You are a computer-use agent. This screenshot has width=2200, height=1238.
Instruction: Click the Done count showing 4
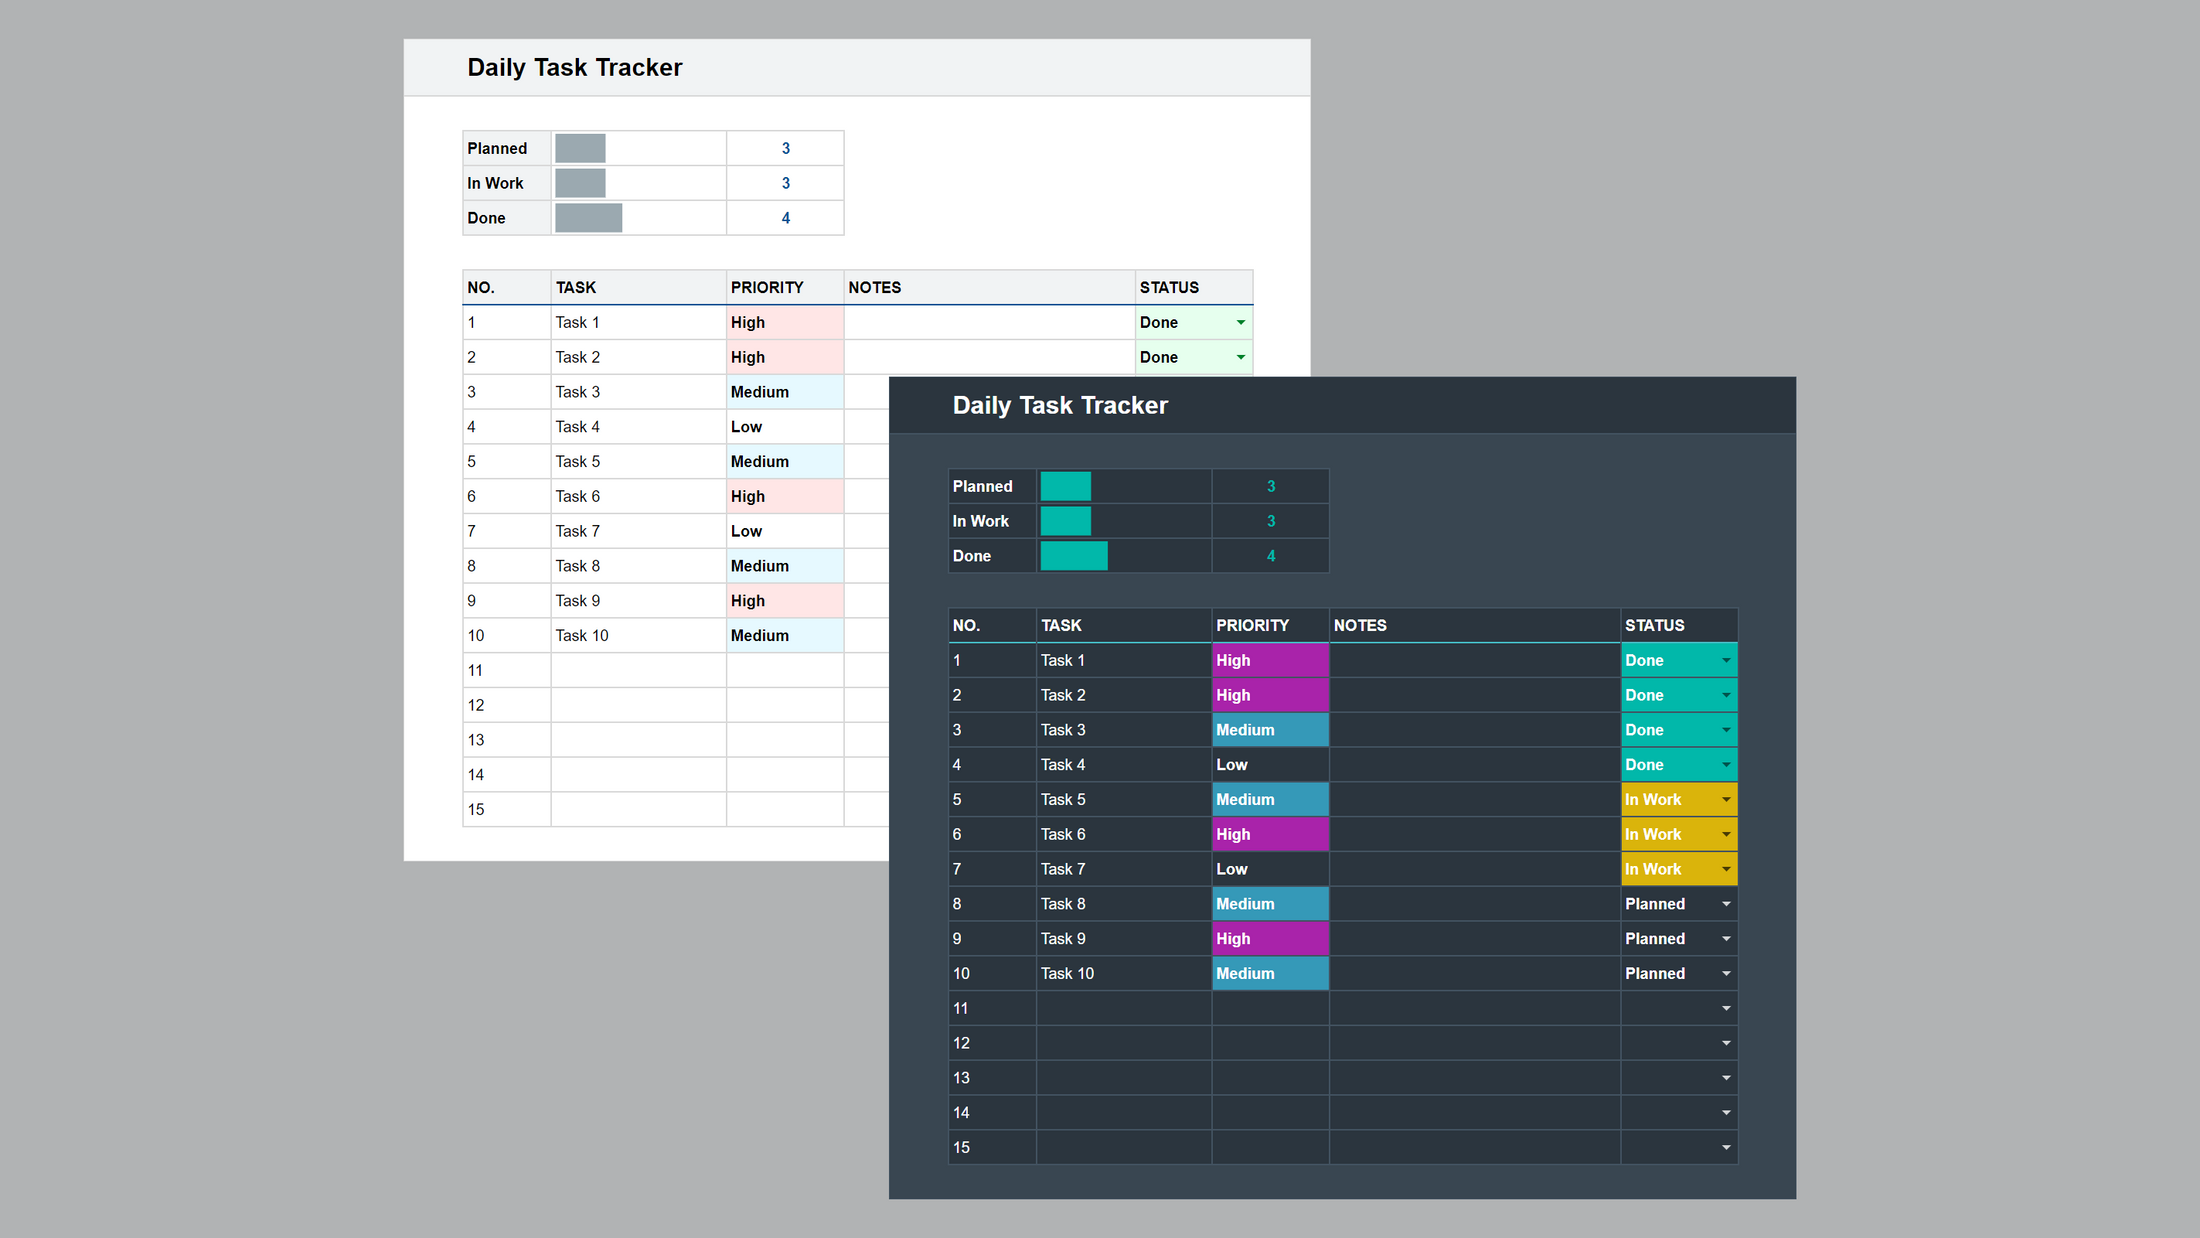tap(1271, 555)
